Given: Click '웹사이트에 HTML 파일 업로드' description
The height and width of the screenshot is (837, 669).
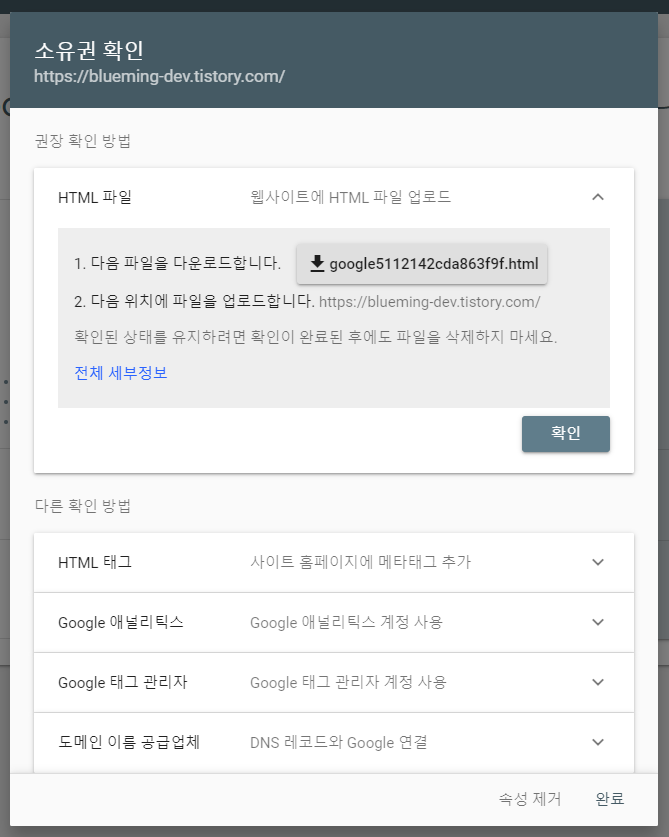Looking at the screenshot, I should coord(350,197).
